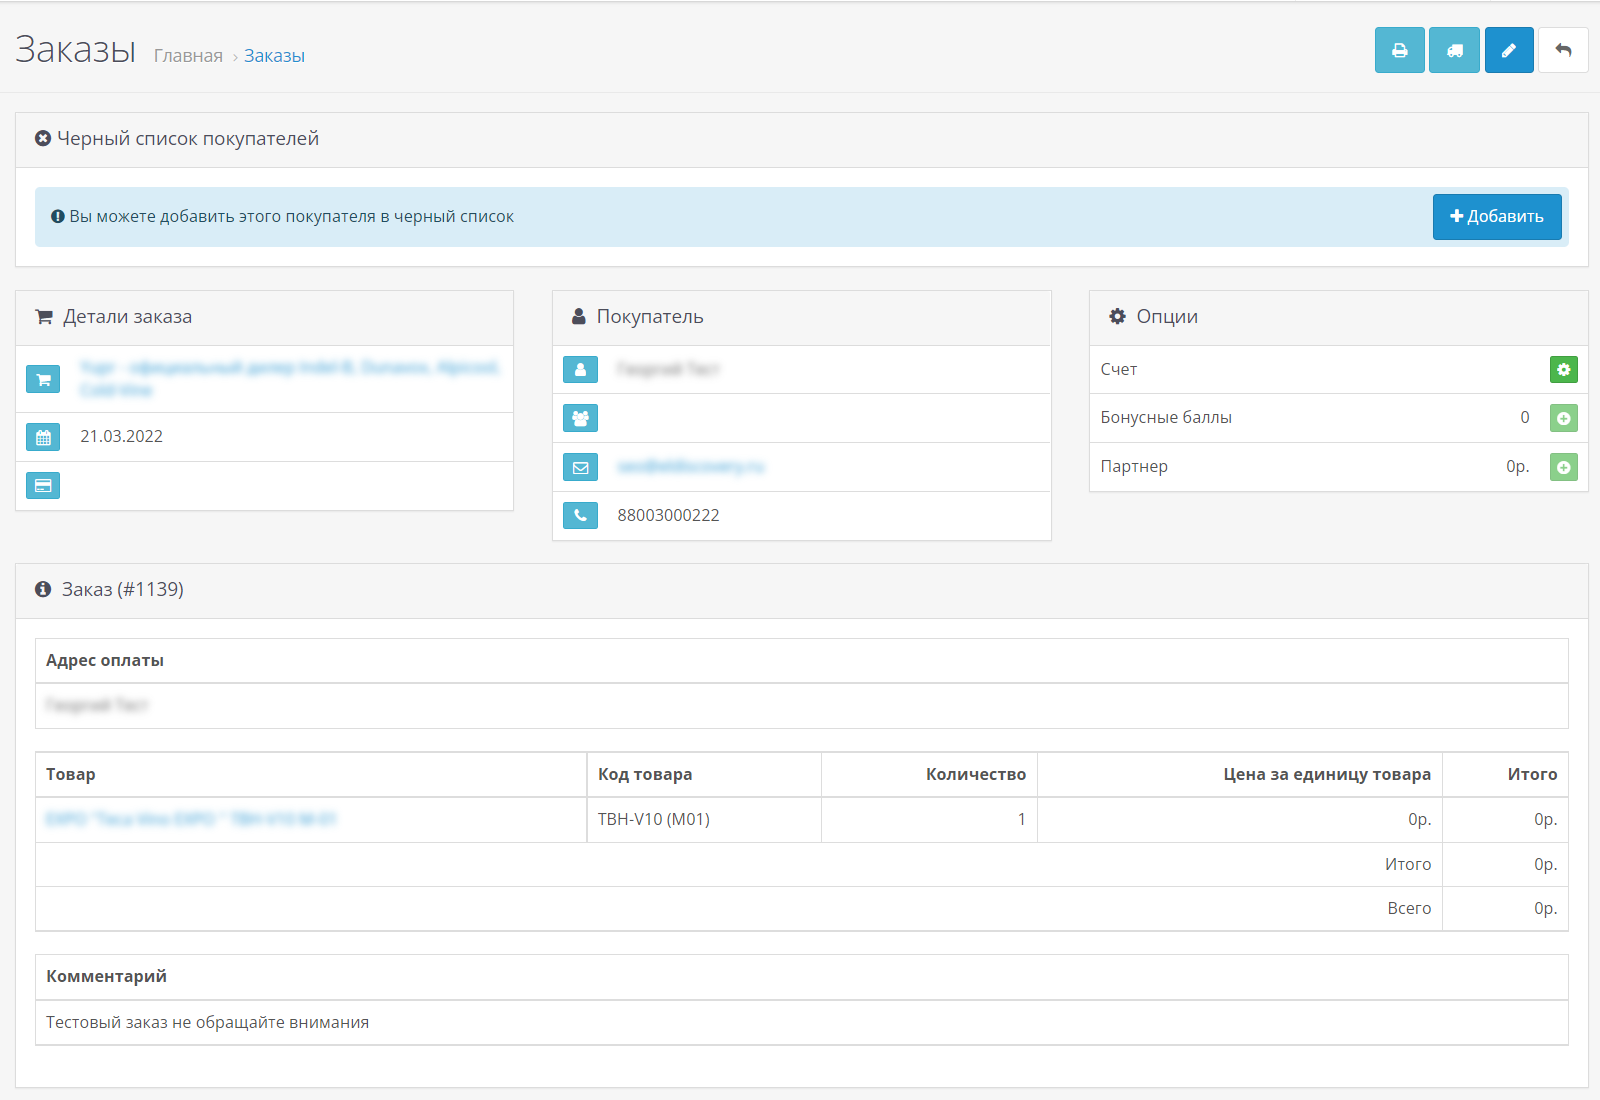Go back with return arrow button
This screenshot has width=1600, height=1100.
coord(1563,50)
